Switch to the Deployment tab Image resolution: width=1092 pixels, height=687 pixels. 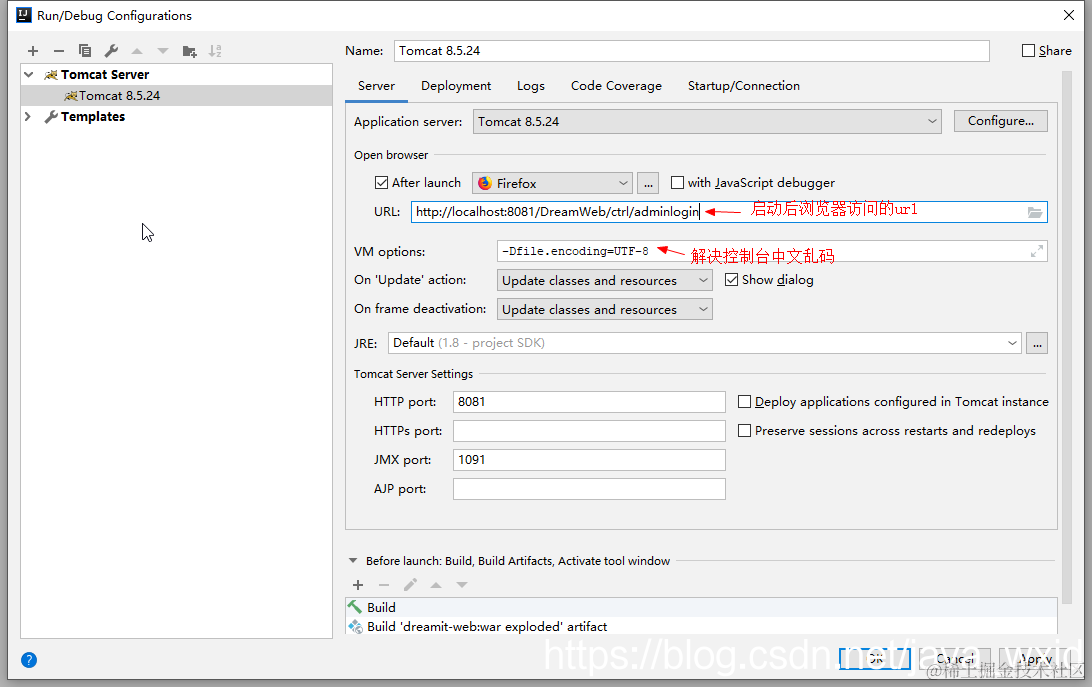click(456, 86)
